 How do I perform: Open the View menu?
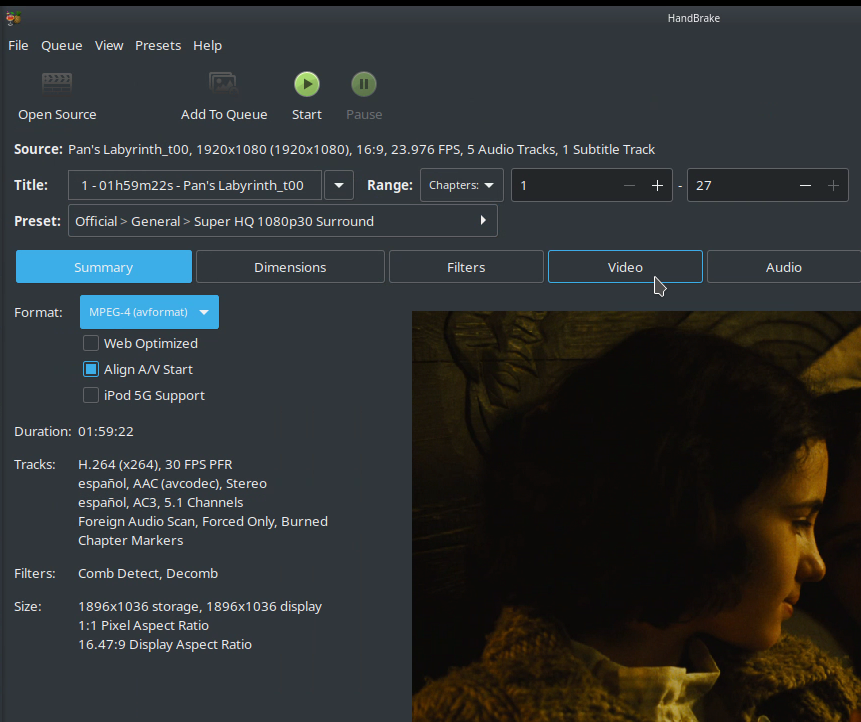[109, 46]
